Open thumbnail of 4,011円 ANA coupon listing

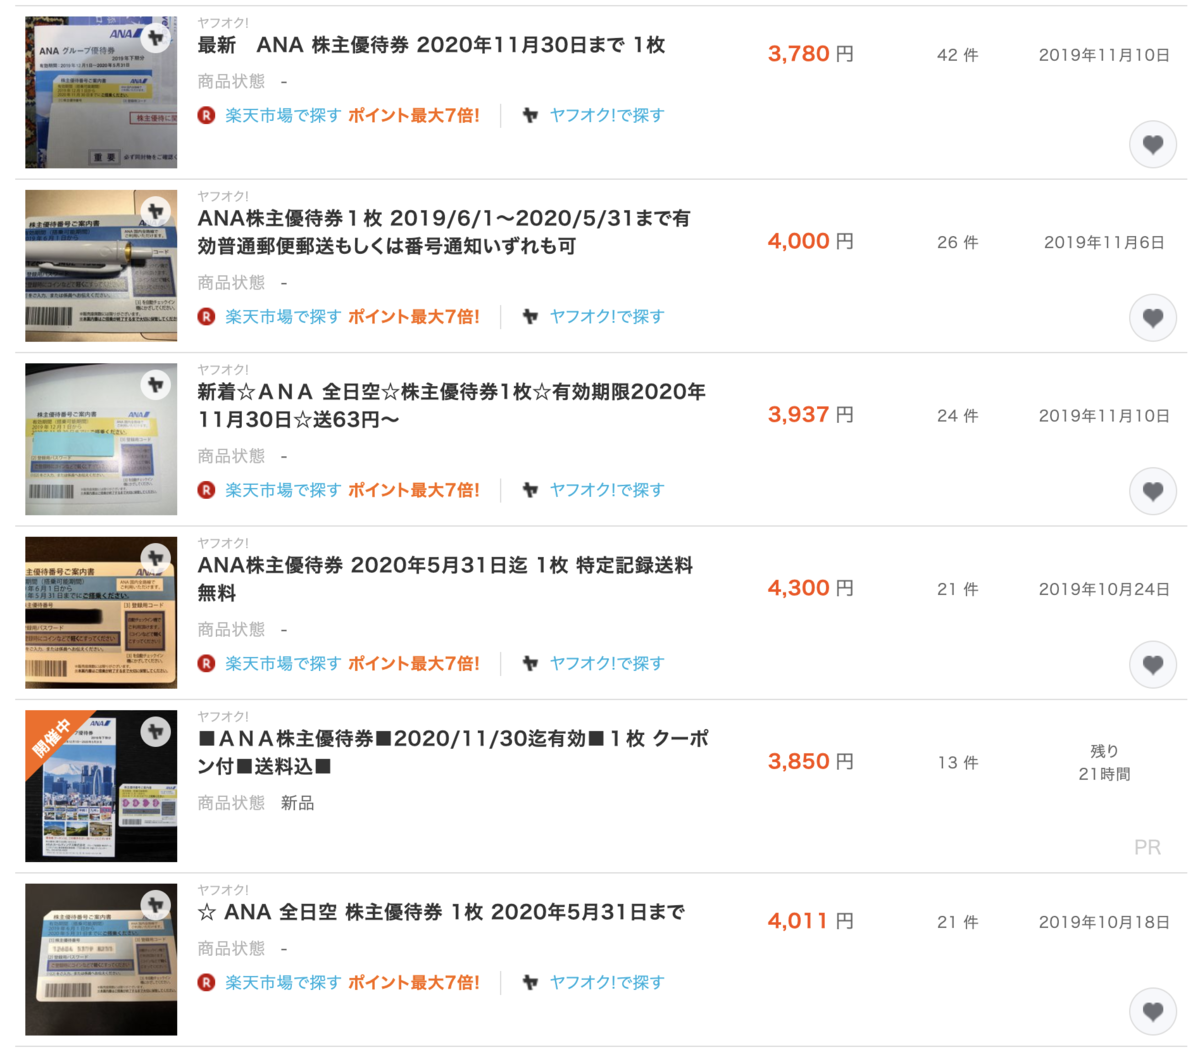coord(101,959)
